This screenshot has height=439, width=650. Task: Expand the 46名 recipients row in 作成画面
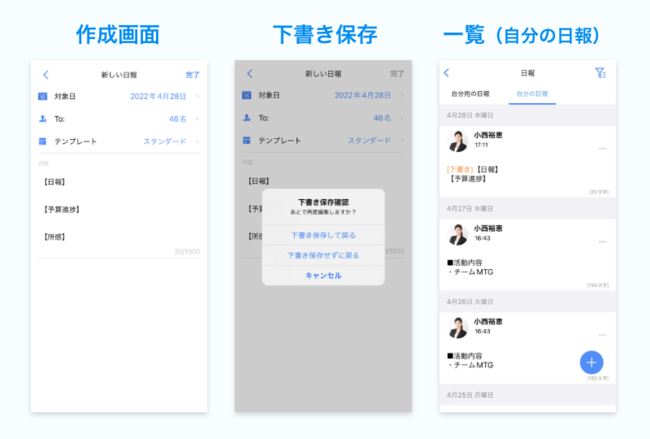pos(180,118)
